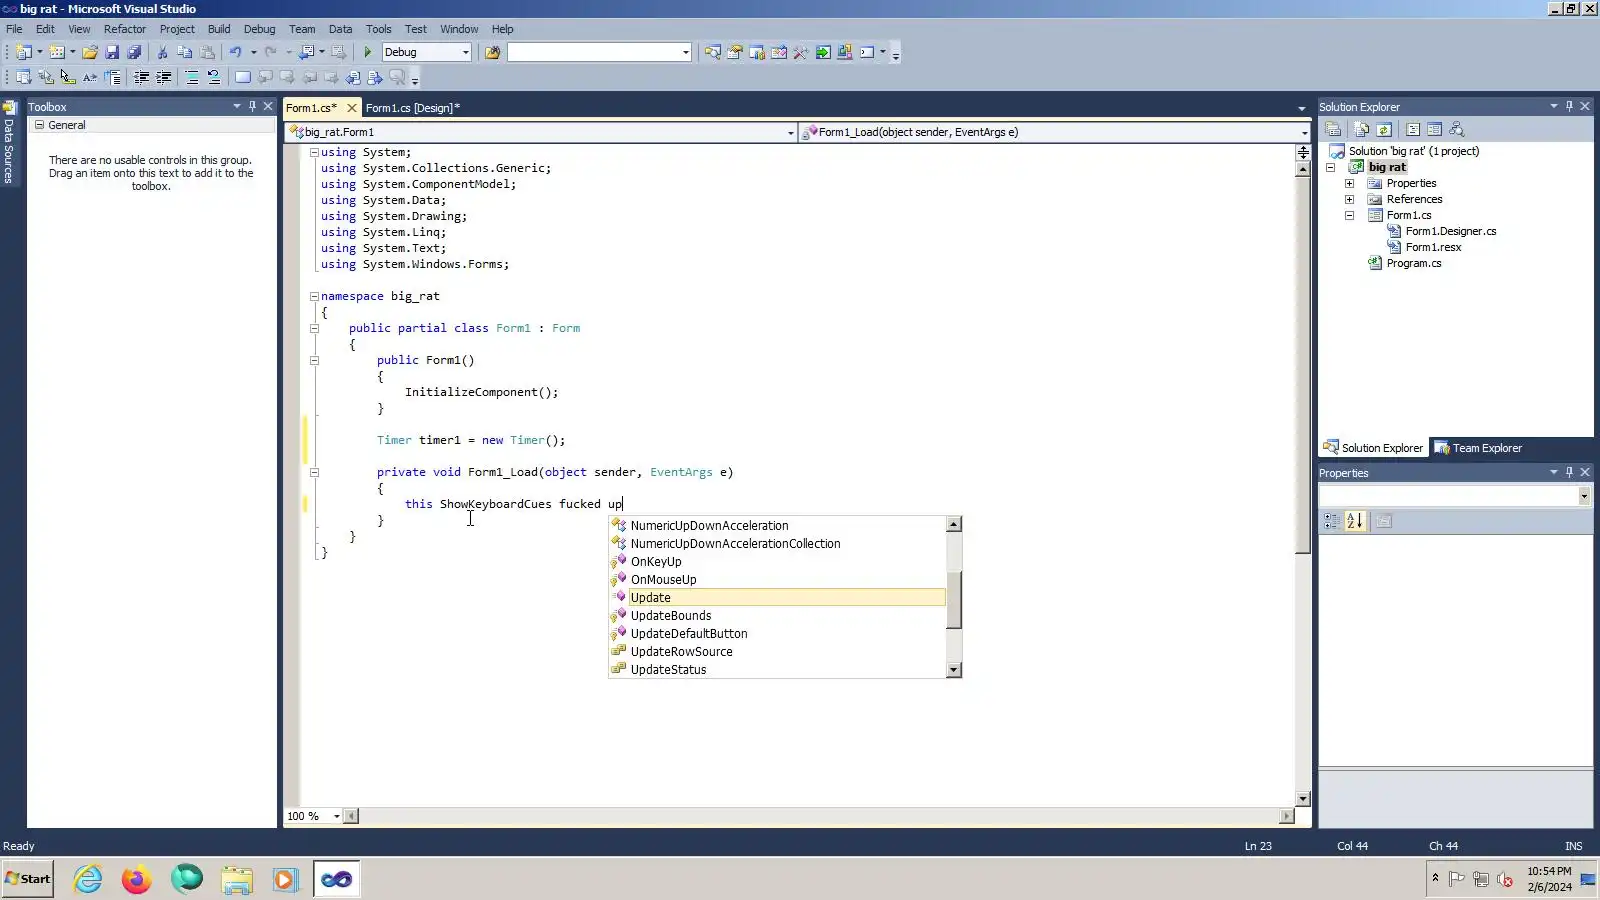Expand the References node in Solution Explorer
This screenshot has height=900, width=1600.
tap(1349, 199)
